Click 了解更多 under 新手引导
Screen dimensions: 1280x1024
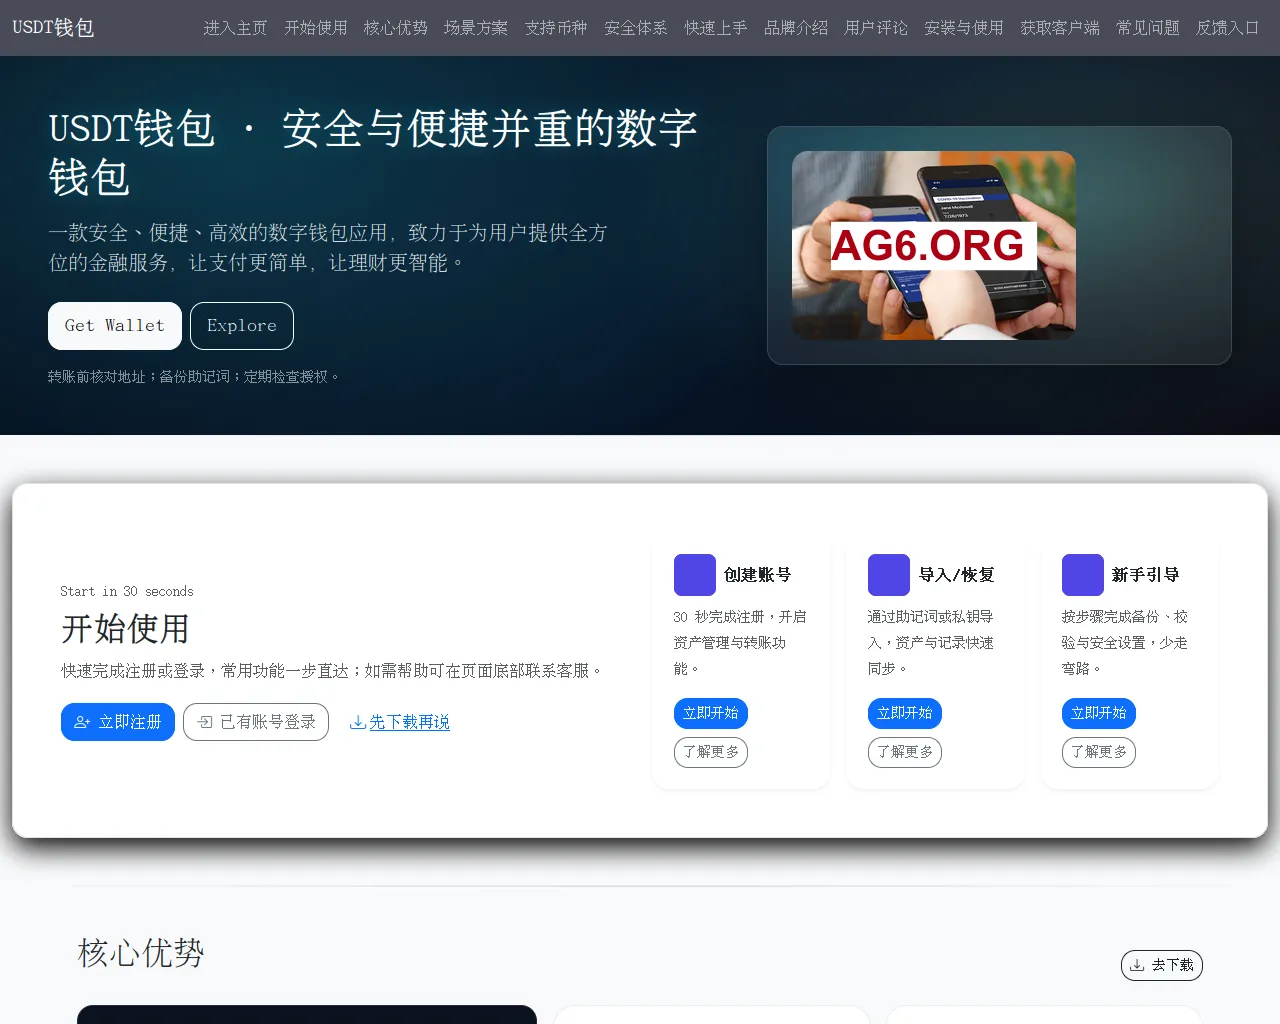point(1099,752)
